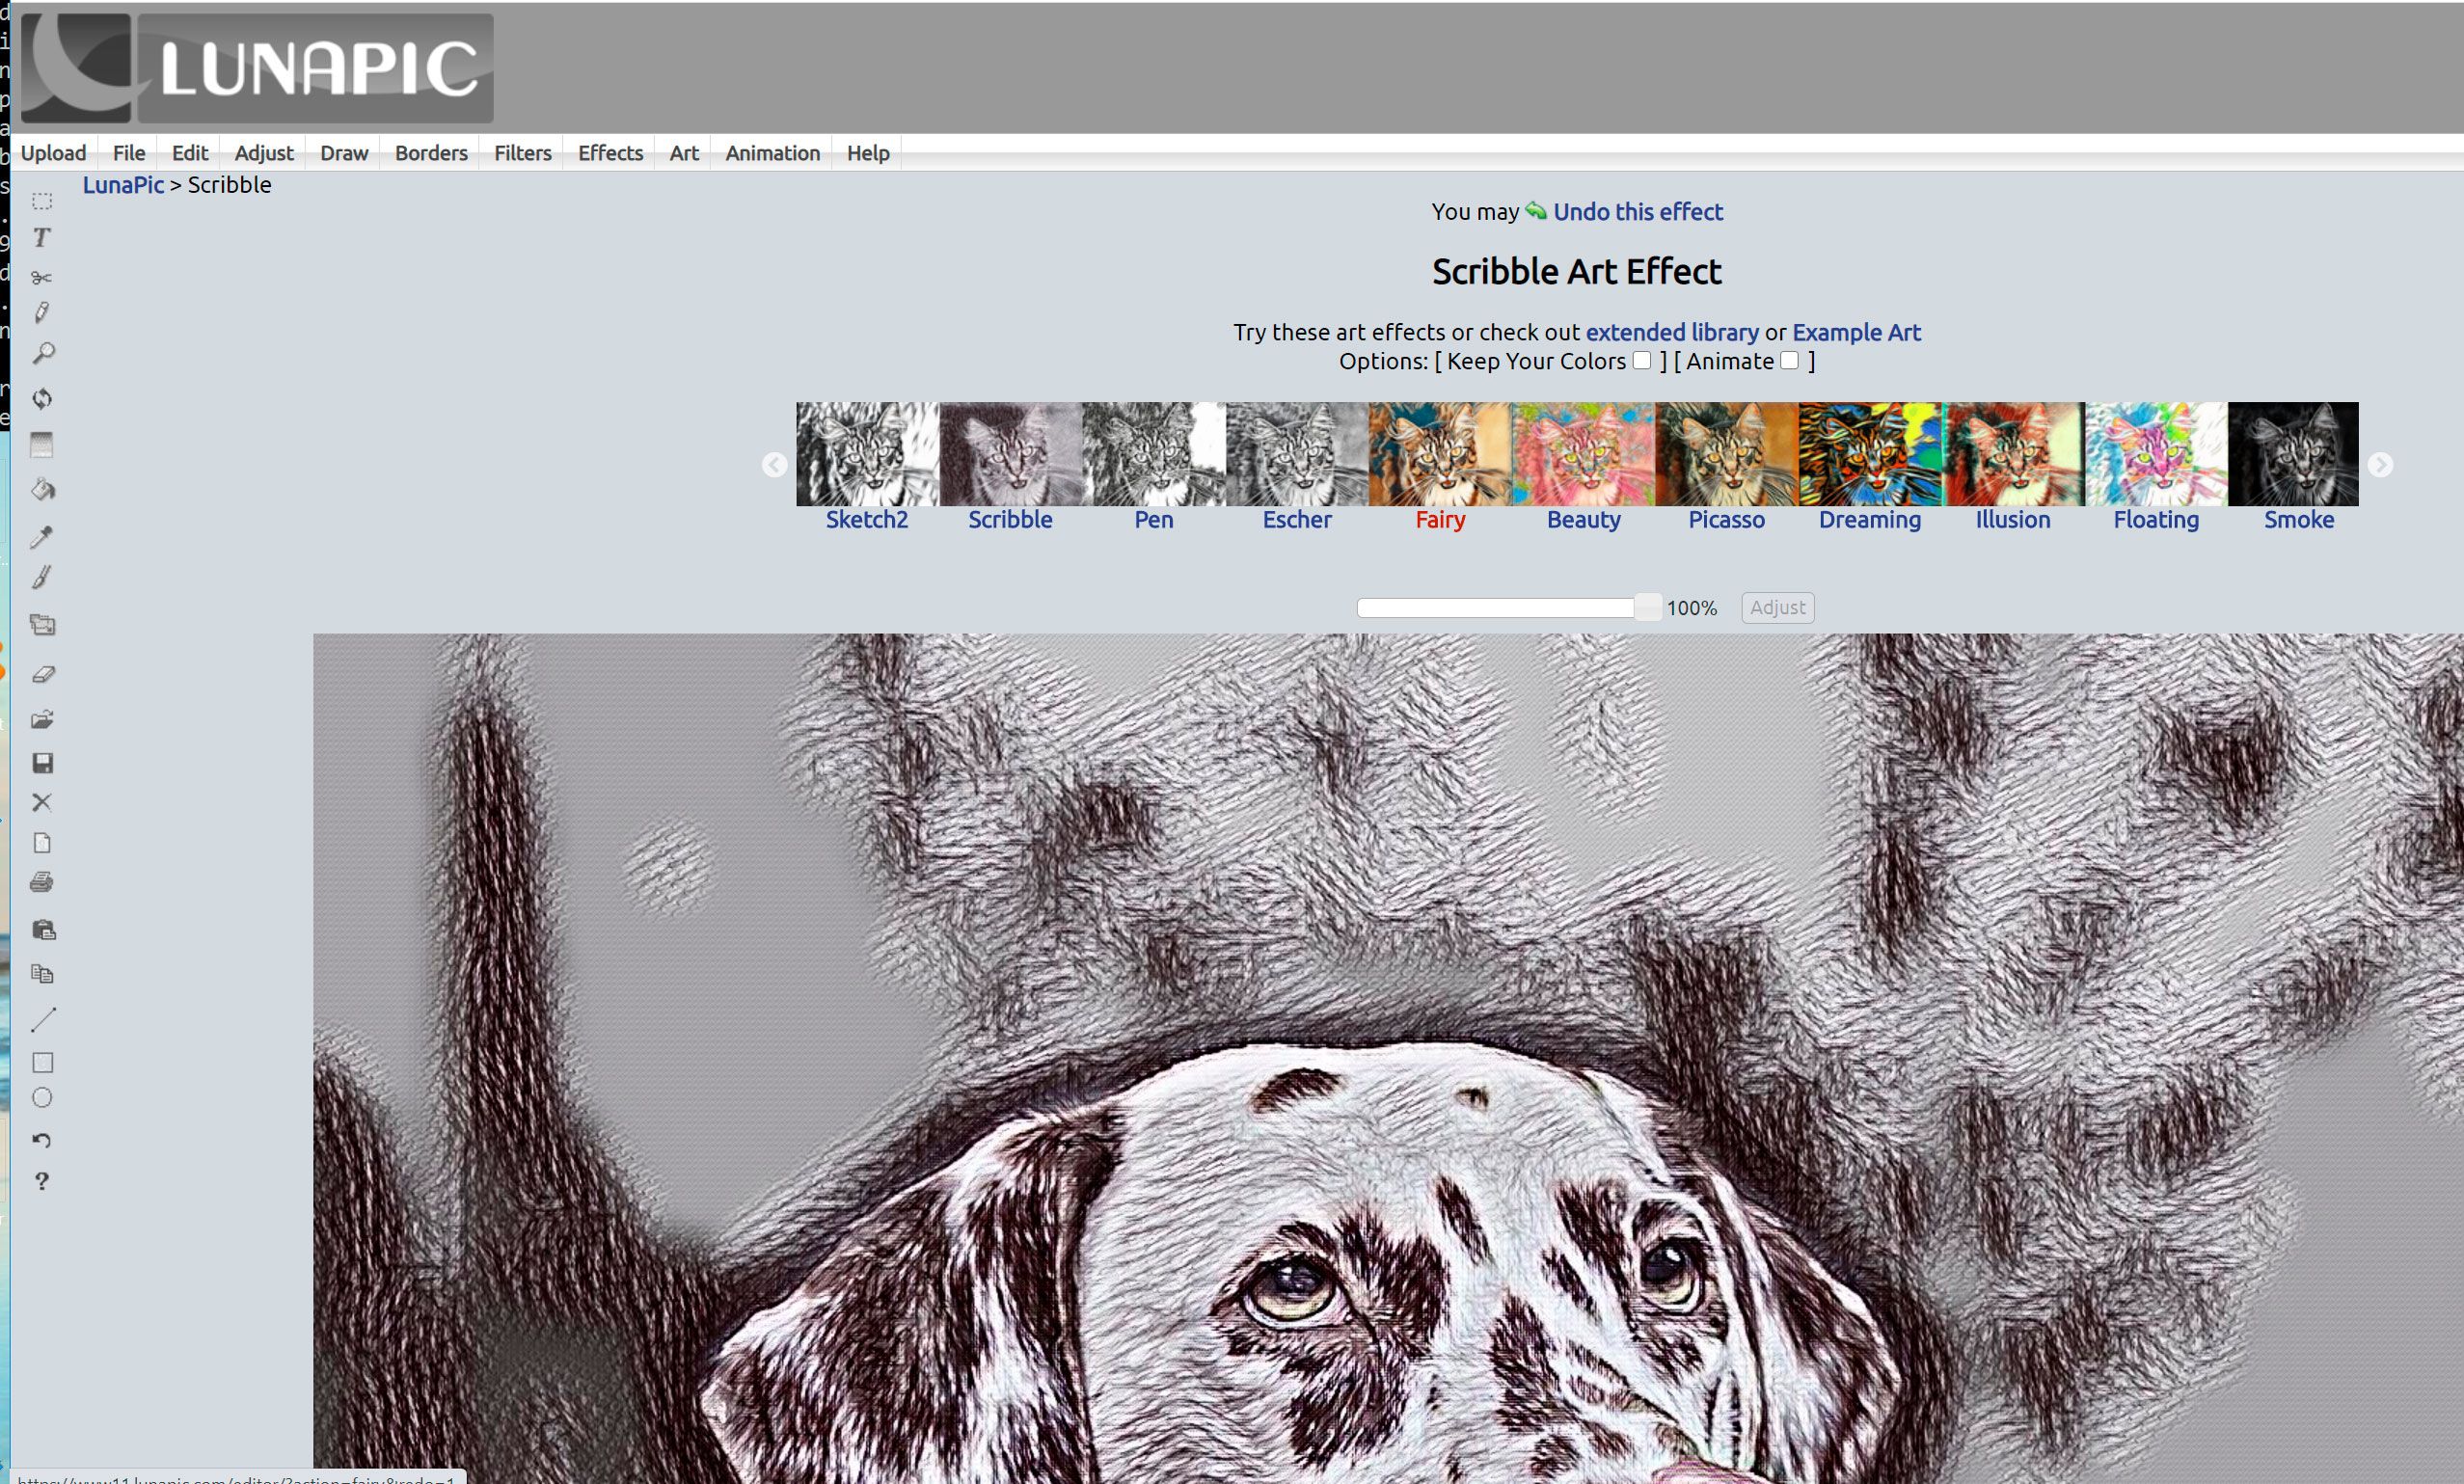Click the Adjust button
Viewport: 2464px width, 1484px height.
point(1777,606)
